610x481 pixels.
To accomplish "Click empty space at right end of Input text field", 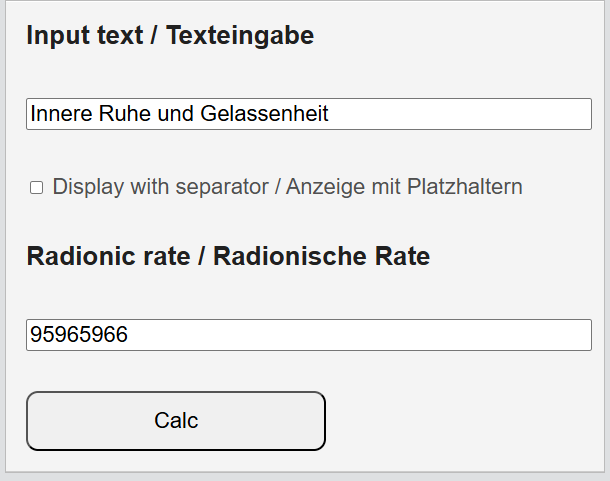I will point(540,114).
